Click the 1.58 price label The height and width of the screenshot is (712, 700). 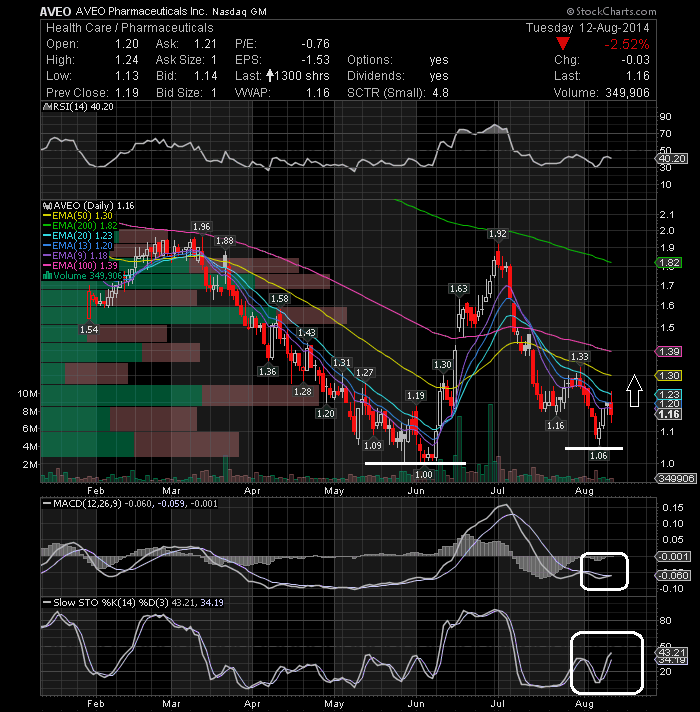(280, 298)
